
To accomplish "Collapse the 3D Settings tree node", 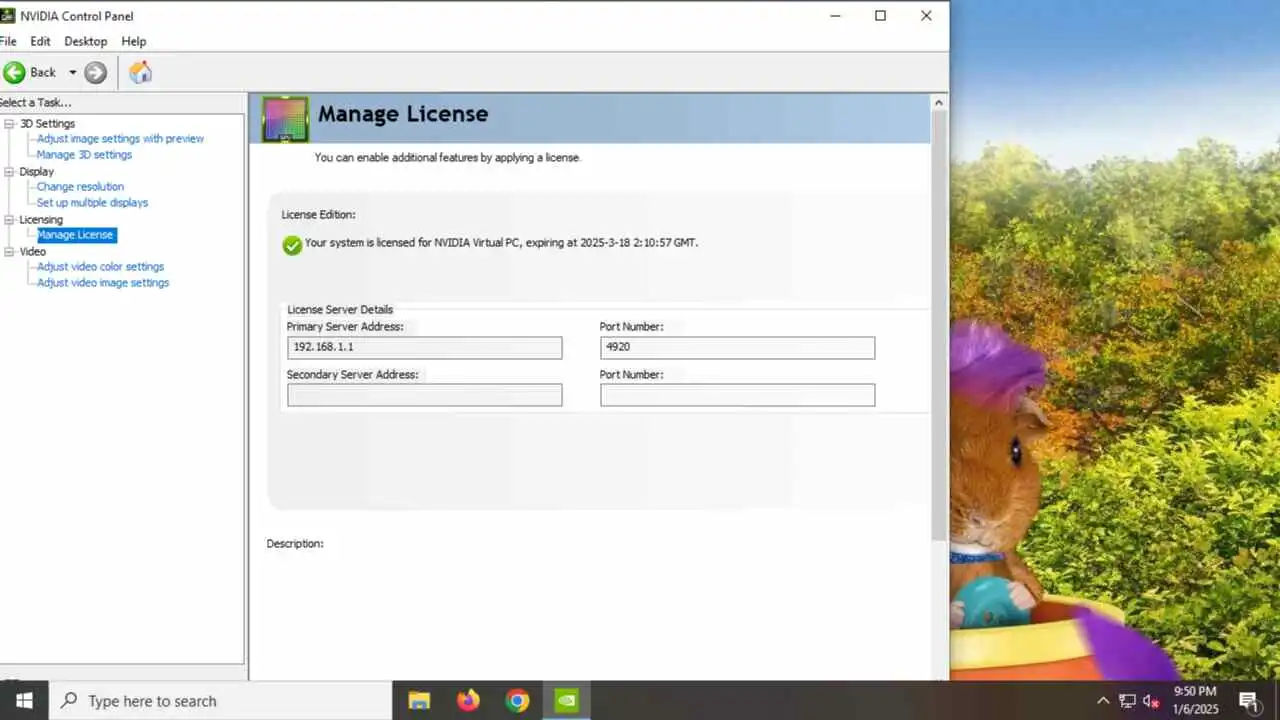I will click(10, 124).
